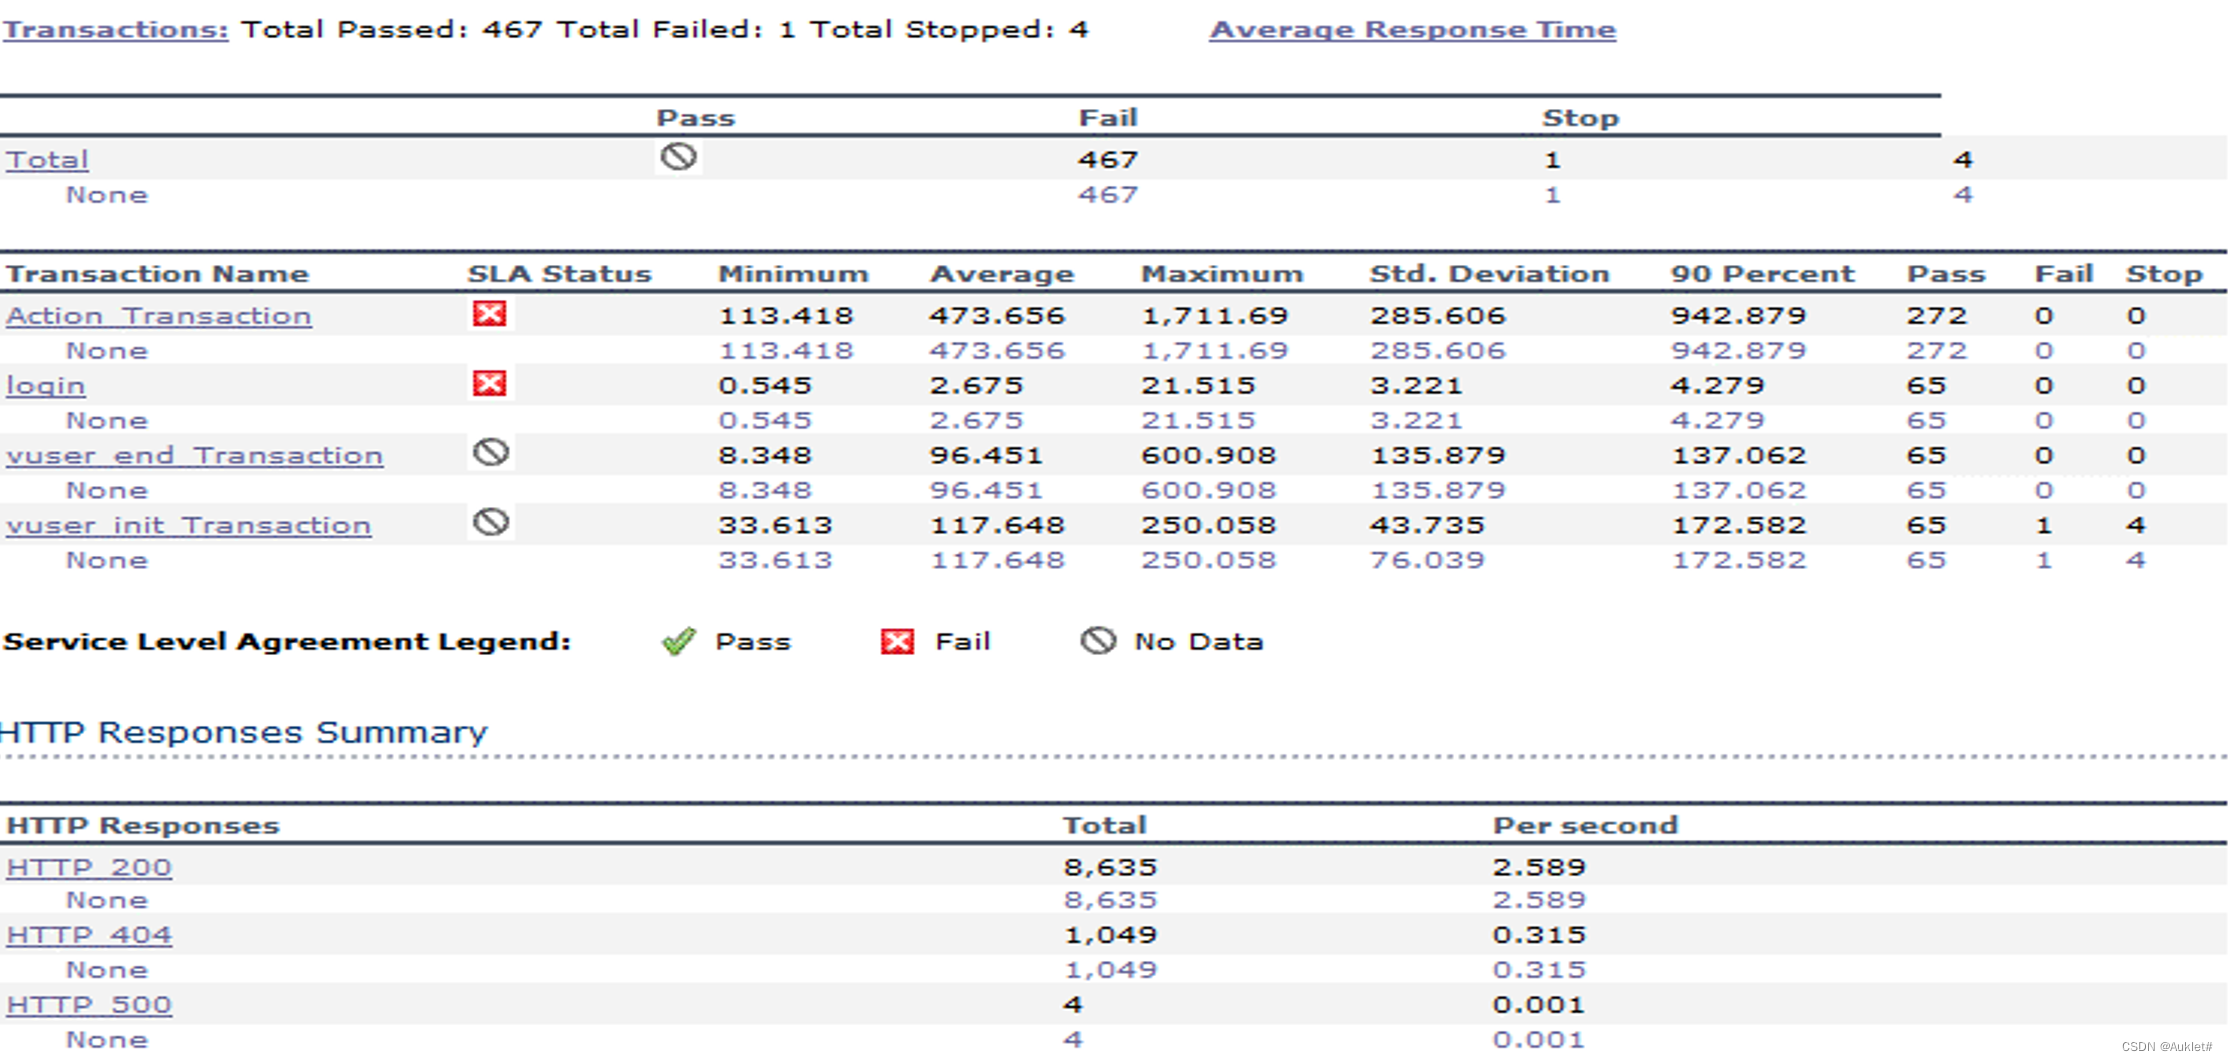2228x1061 pixels.
Task: Select Action_Transaction average value 473.656
Action: click(x=997, y=316)
